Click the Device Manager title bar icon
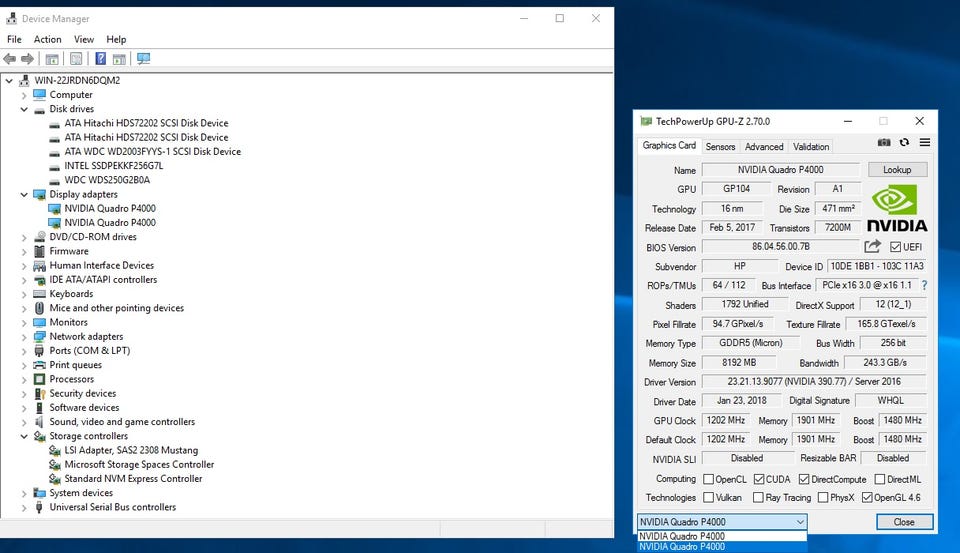The height and width of the screenshot is (553, 960). pyautogui.click(x=12, y=18)
